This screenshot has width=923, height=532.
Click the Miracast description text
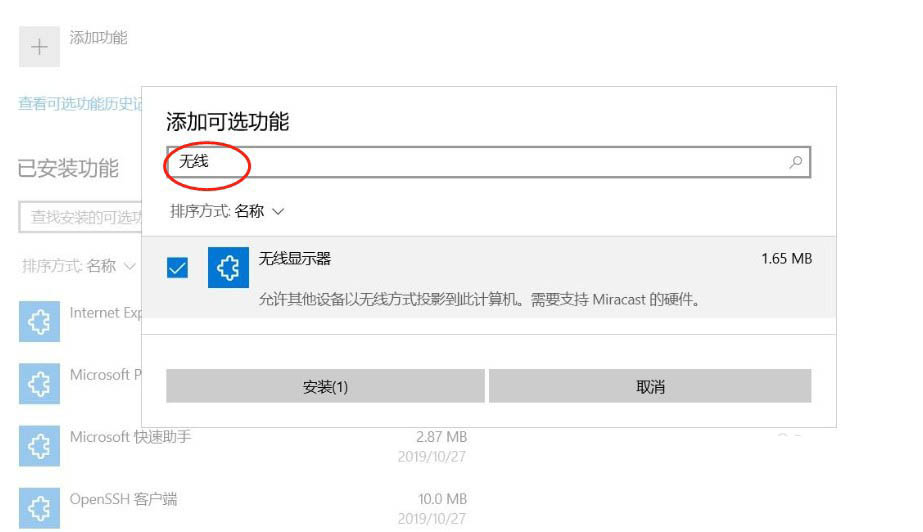tap(480, 300)
